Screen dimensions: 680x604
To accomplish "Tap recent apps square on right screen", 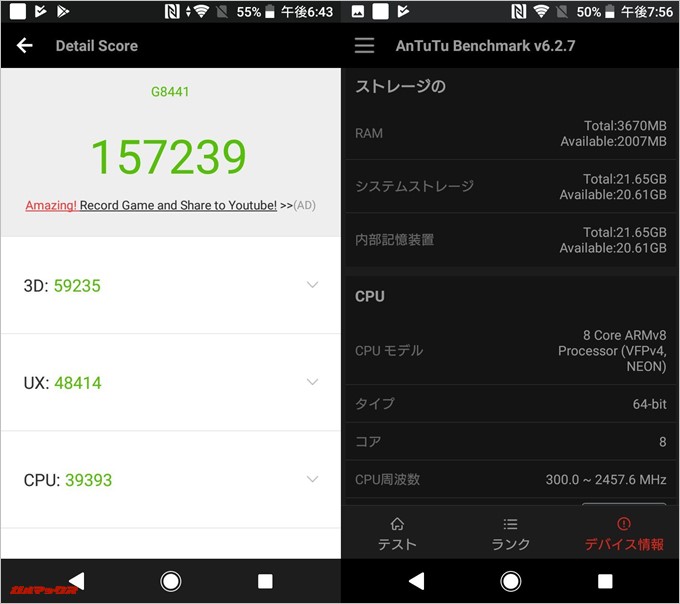I will click(605, 581).
